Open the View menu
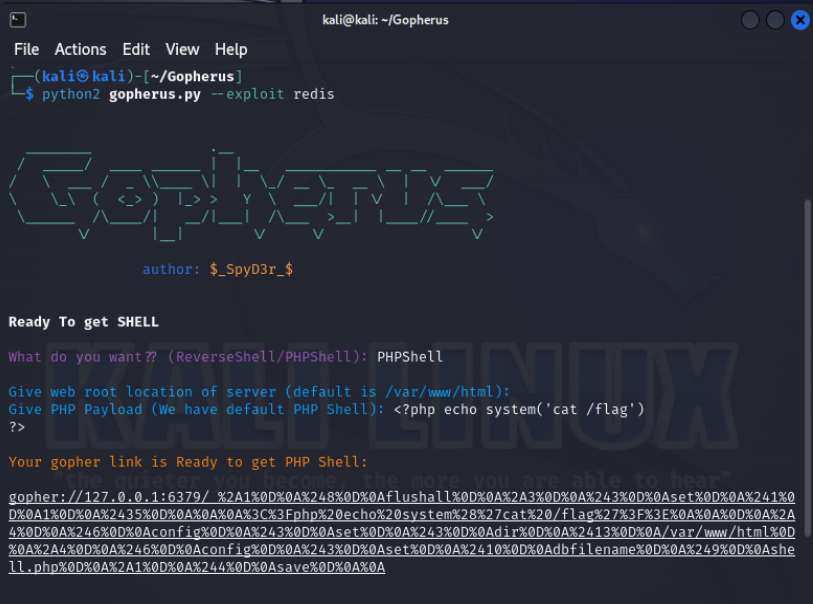The image size is (813, 604). [182, 49]
